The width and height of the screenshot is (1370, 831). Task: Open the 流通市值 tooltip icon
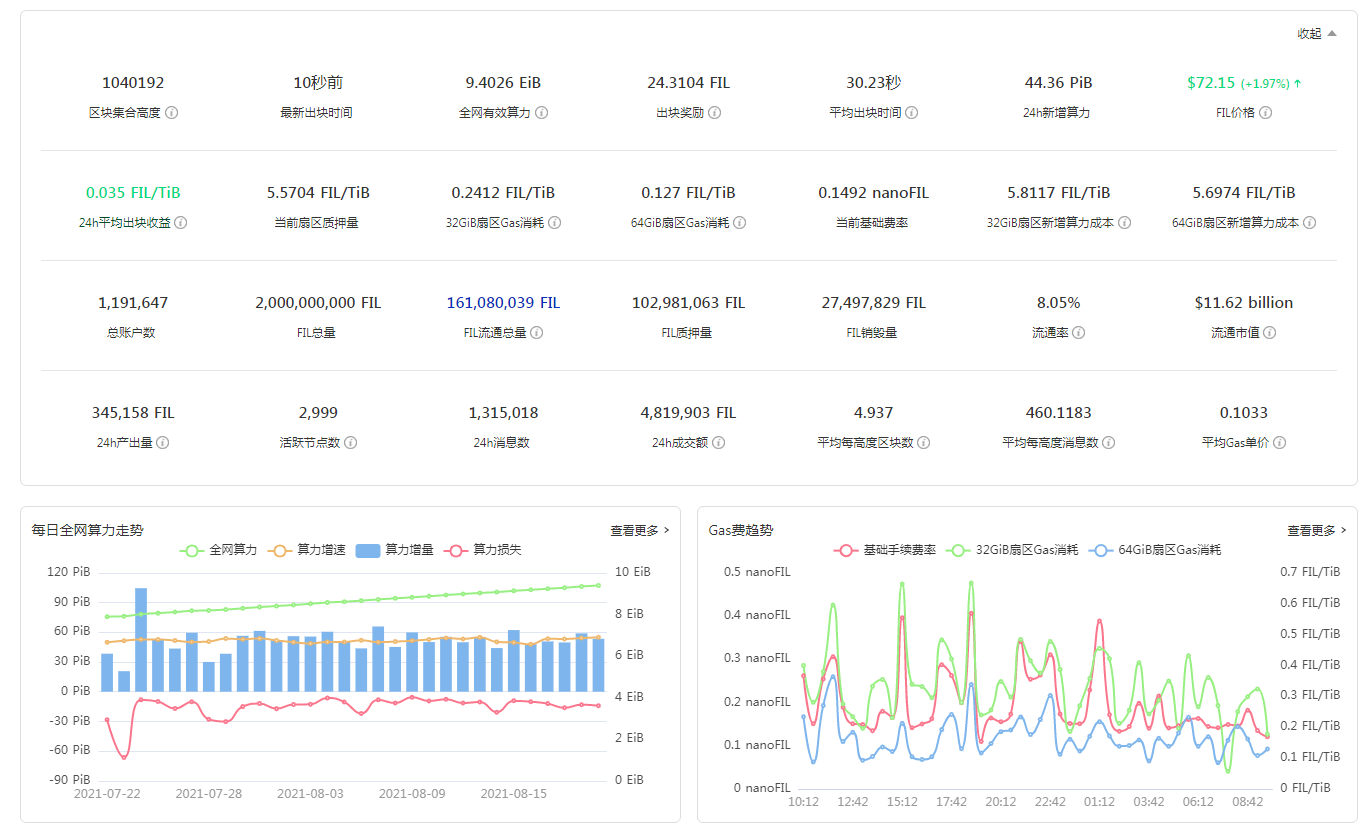tap(1270, 332)
